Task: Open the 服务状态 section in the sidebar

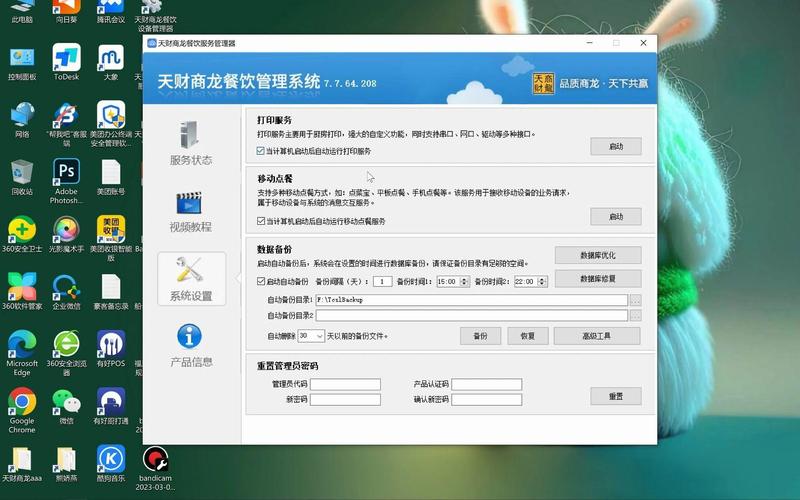Action: click(x=191, y=143)
